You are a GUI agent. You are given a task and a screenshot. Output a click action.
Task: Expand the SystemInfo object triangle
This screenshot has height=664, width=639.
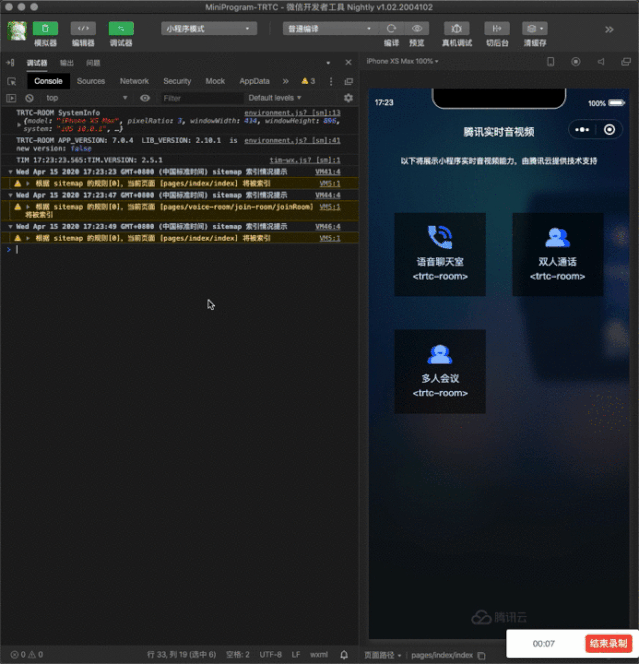coord(19,125)
